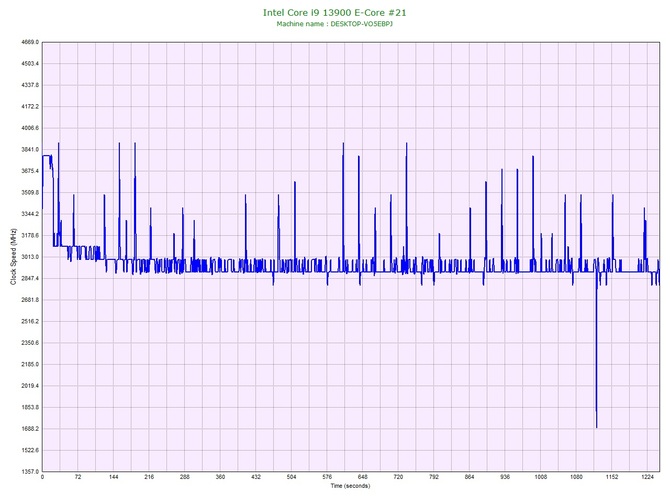The image size is (670, 503).
Task: Click the 2847.4 clock axis label
Action: pyautogui.click(x=30, y=278)
